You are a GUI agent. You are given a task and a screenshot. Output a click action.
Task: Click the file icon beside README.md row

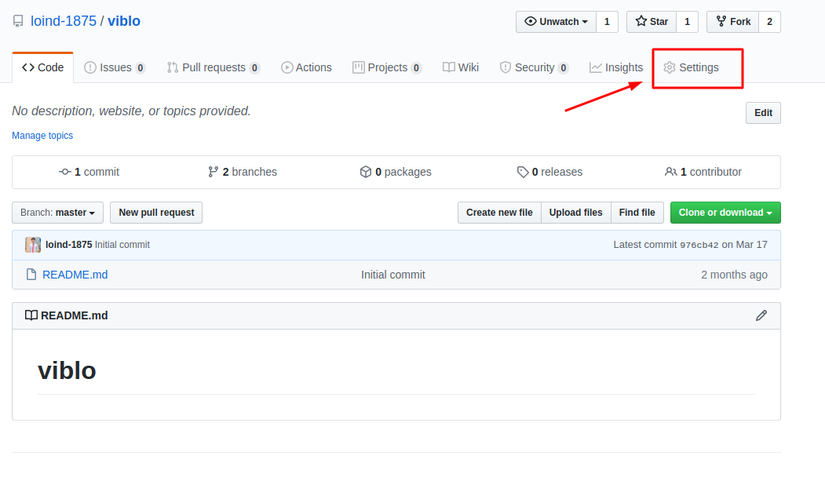[x=32, y=275]
